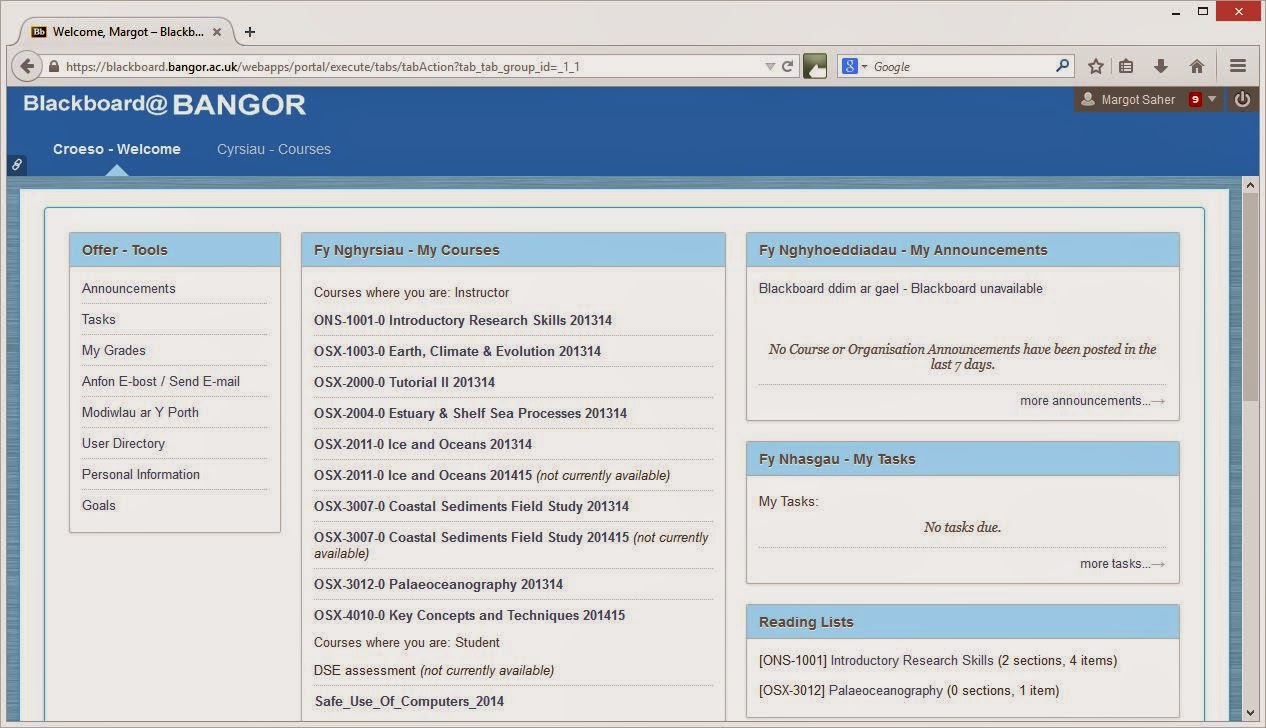Bookmark this page with the star icon

click(1096, 66)
